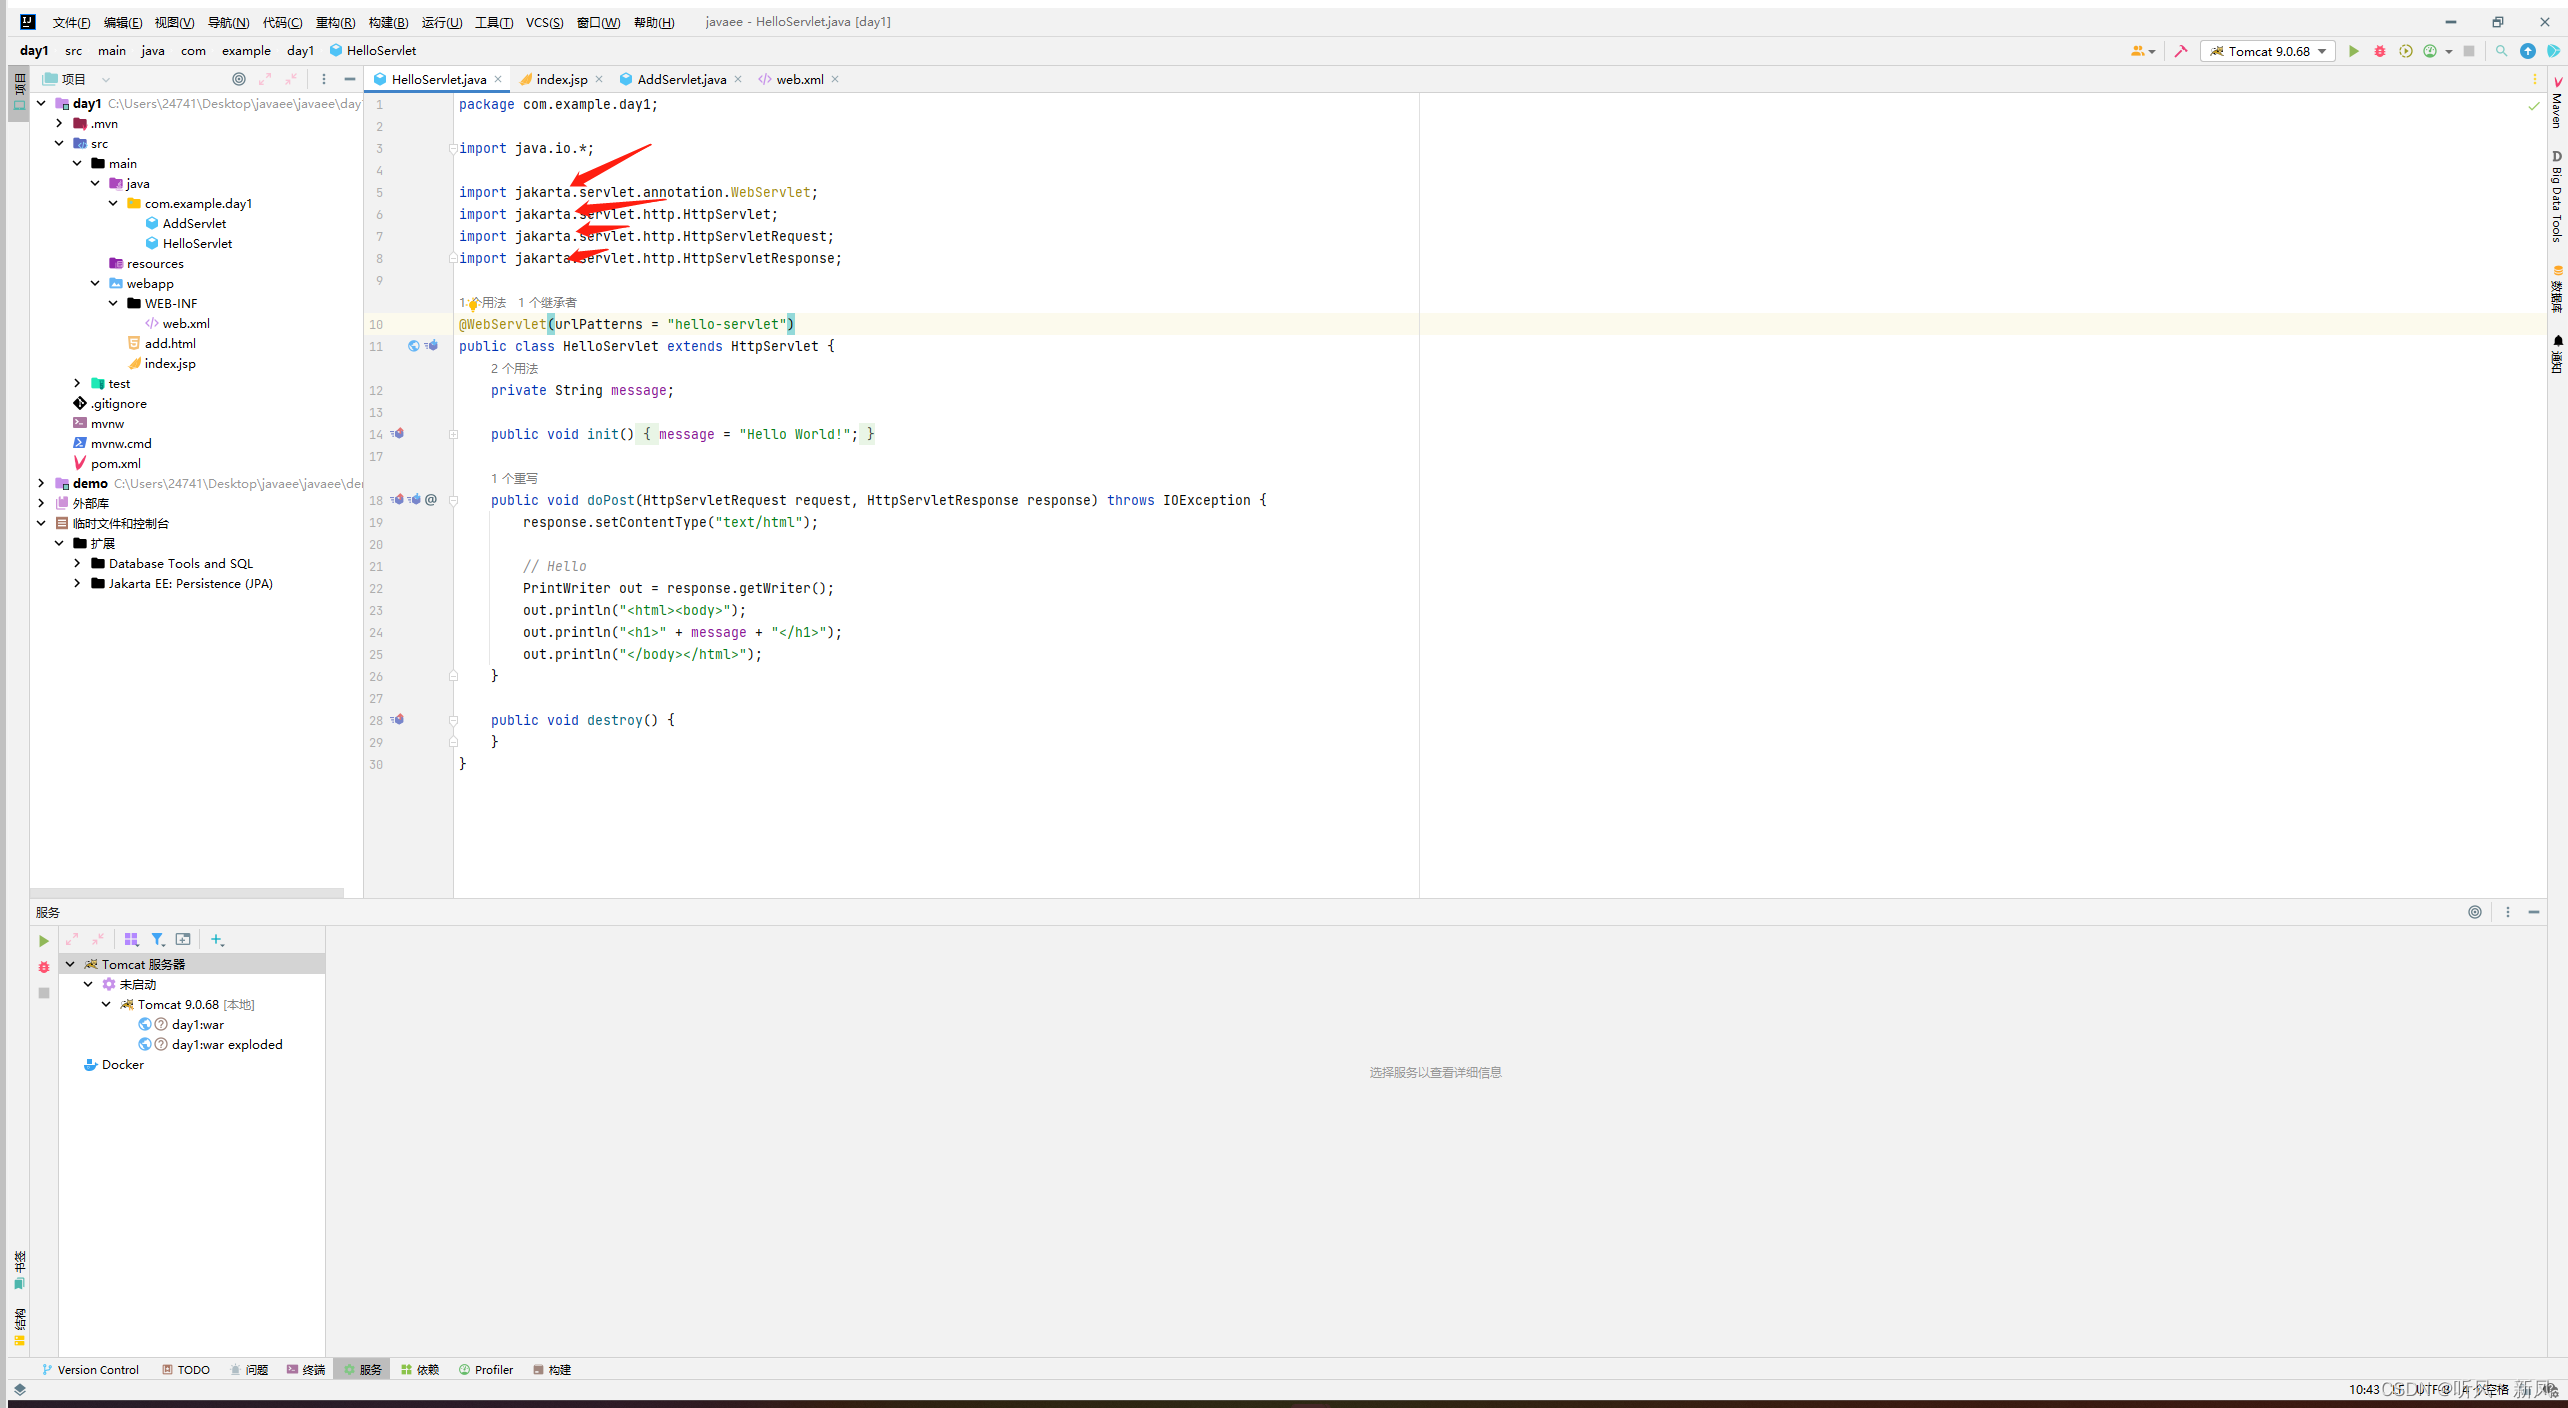Click the top toolbar red debug bug icon

(x=2379, y=51)
